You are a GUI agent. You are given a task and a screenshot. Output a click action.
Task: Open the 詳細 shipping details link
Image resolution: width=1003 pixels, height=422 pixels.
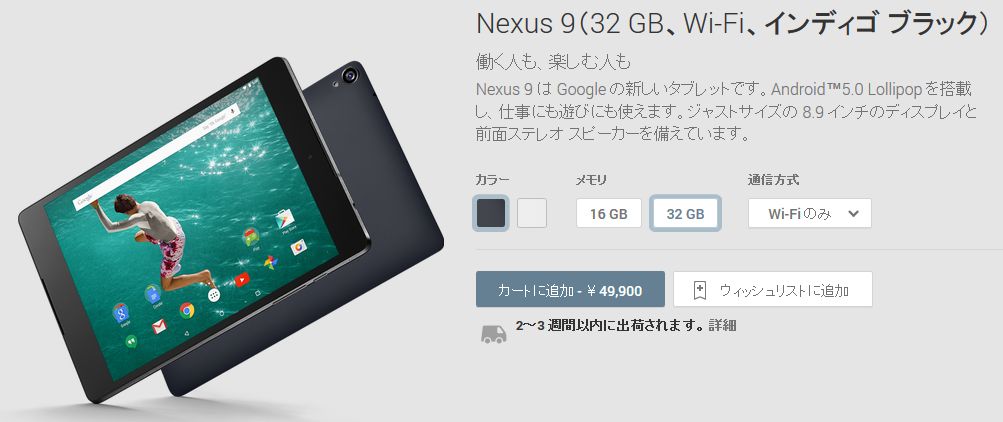pos(722,325)
